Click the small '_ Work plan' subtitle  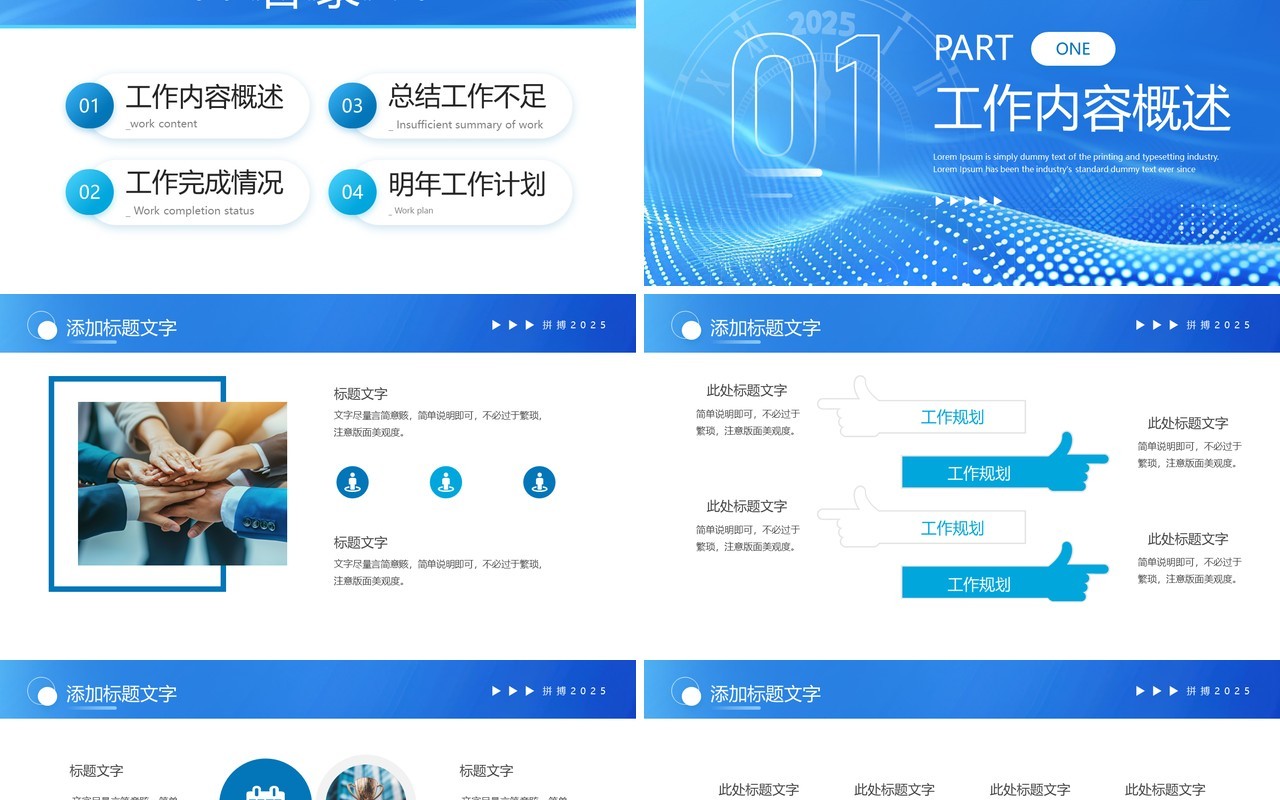[411, 211]
